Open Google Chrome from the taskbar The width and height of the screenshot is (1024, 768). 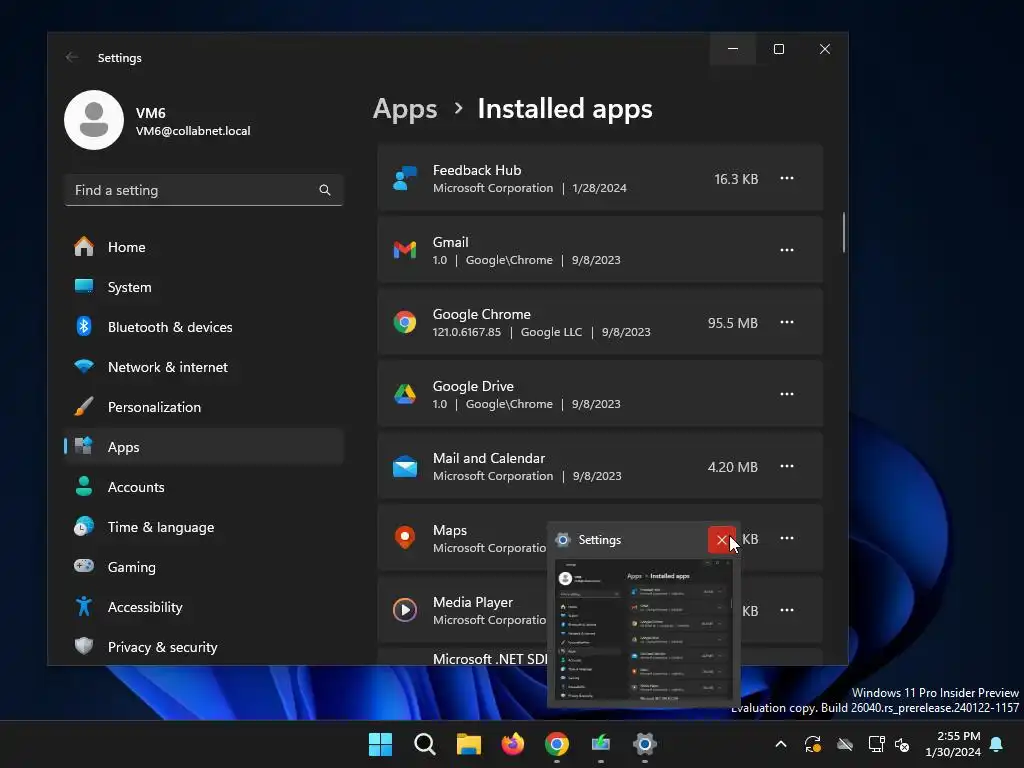556,744
